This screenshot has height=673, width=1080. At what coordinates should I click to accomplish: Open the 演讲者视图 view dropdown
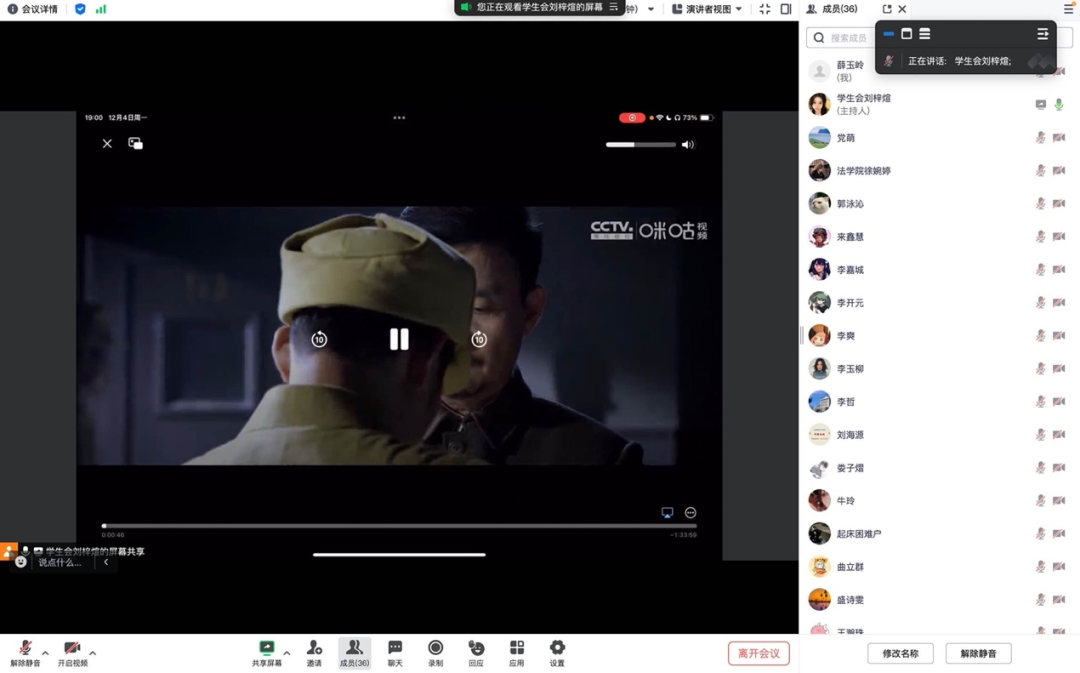[x=708, y=9]
